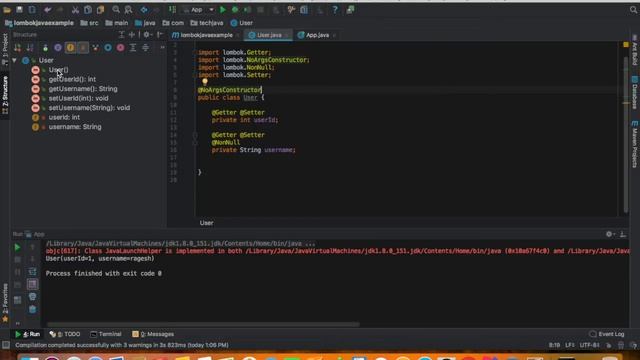The image size is (640, 360).
Task: Open Run panel settings gear
Action: pos(609,234)
